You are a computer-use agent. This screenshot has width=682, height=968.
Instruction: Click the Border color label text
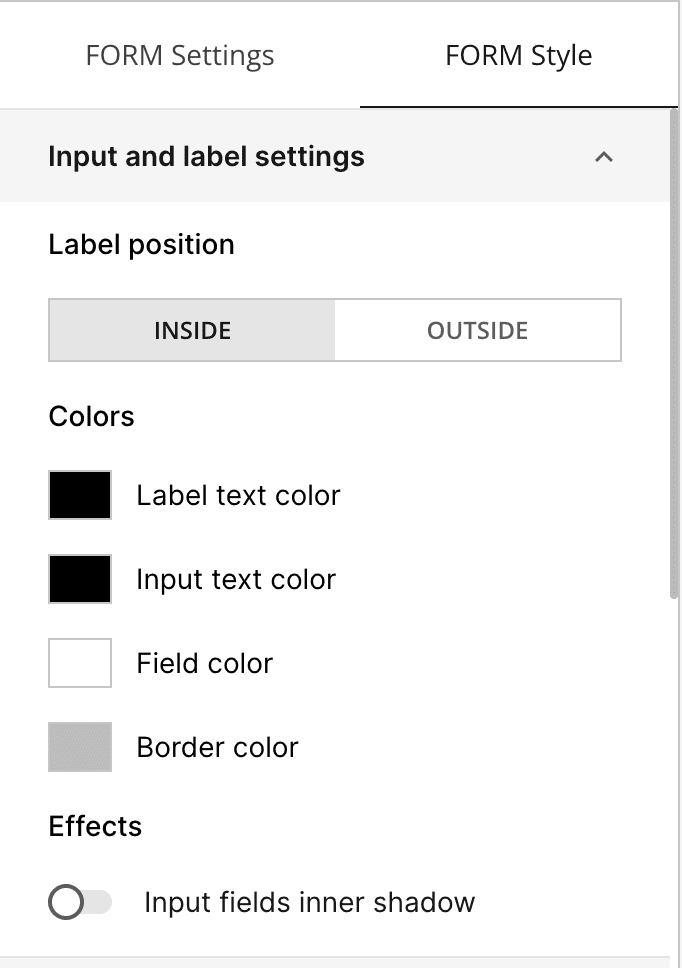tap(217, 746)
